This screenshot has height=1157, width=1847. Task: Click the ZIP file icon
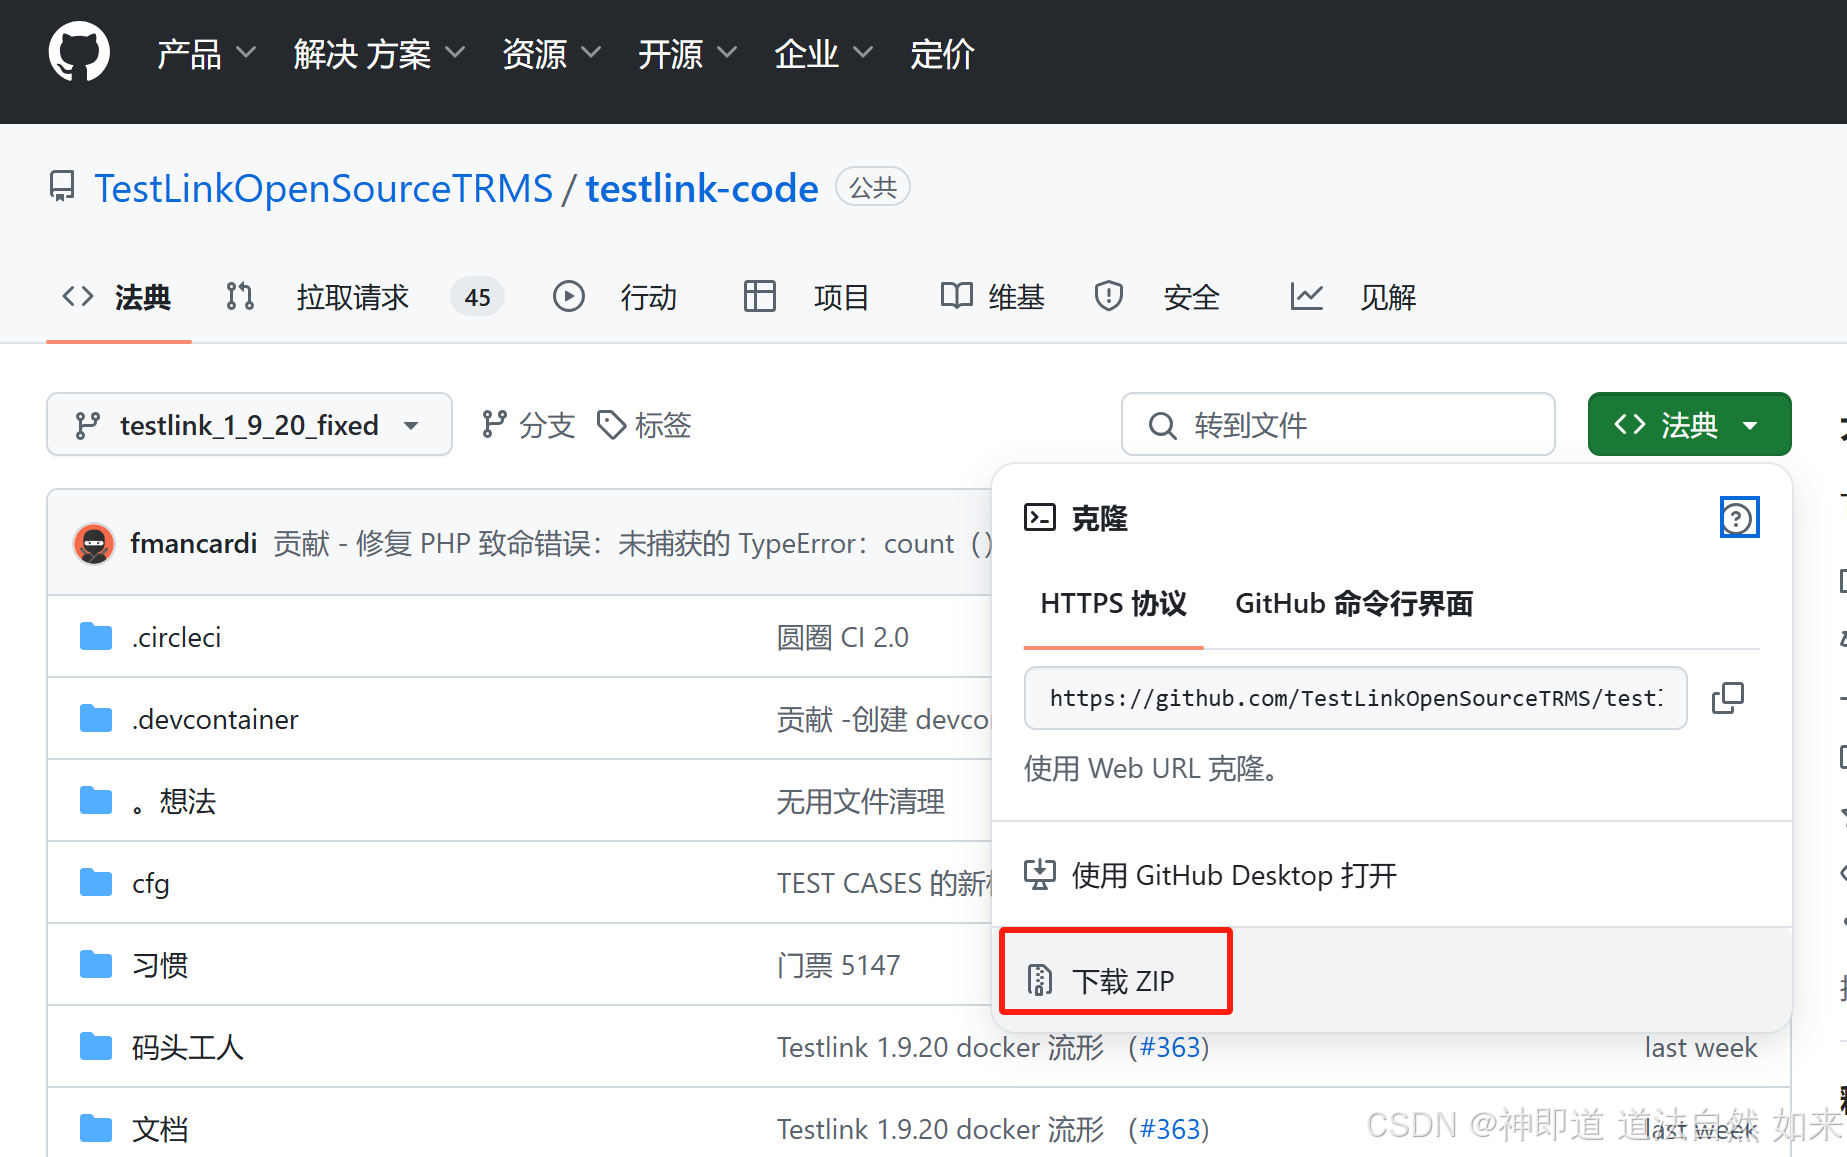pyautogui.click(x=1040, y=980)
